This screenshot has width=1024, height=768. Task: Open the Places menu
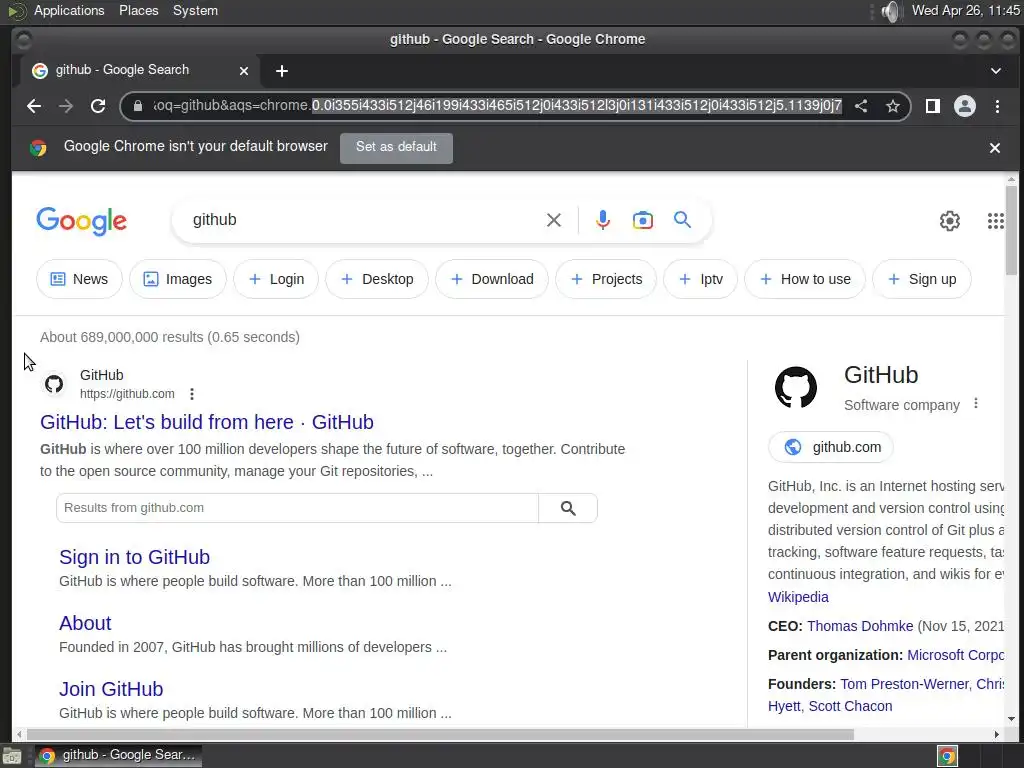coord(138,10)
